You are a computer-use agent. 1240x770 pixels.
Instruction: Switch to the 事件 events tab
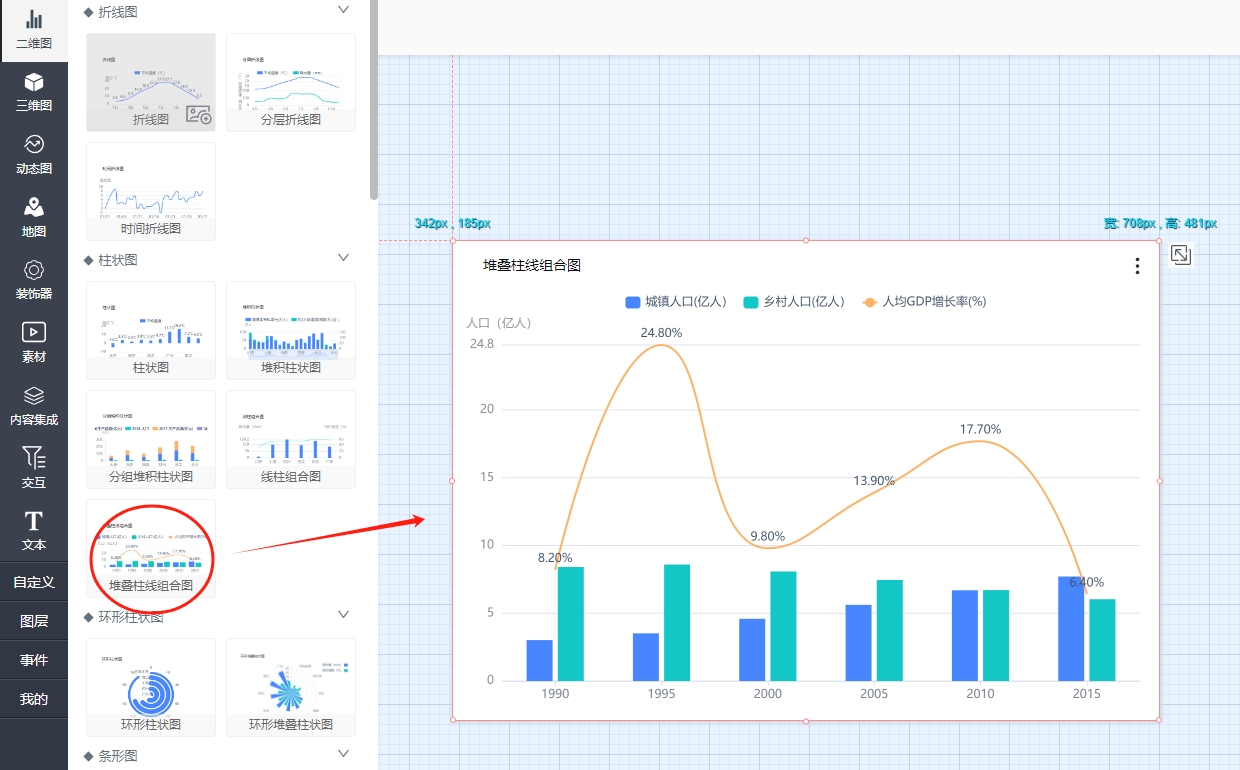pos(34,660)
